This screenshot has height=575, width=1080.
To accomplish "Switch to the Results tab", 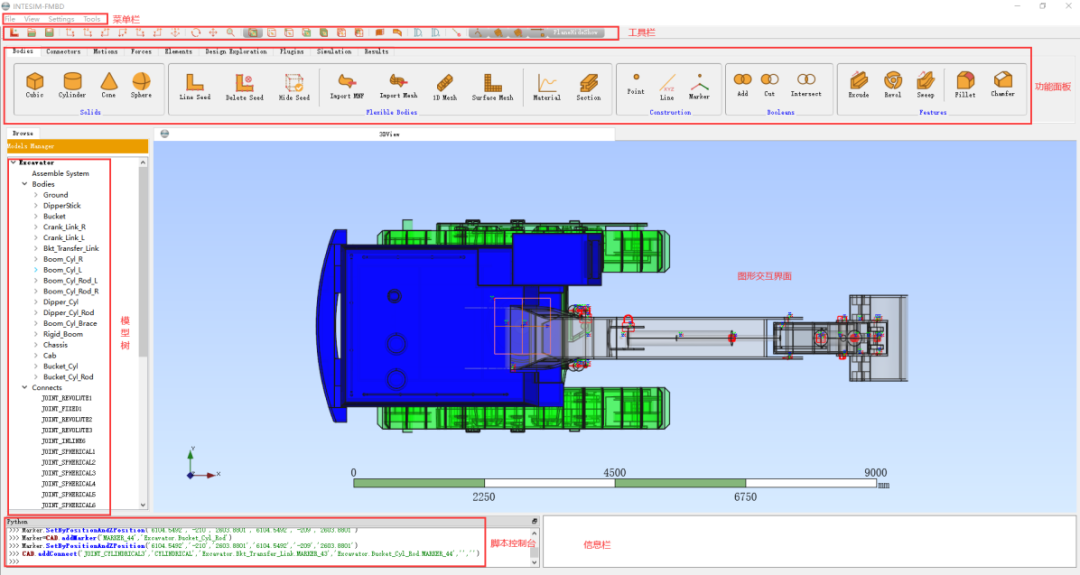I will click(x=376, y=52).
